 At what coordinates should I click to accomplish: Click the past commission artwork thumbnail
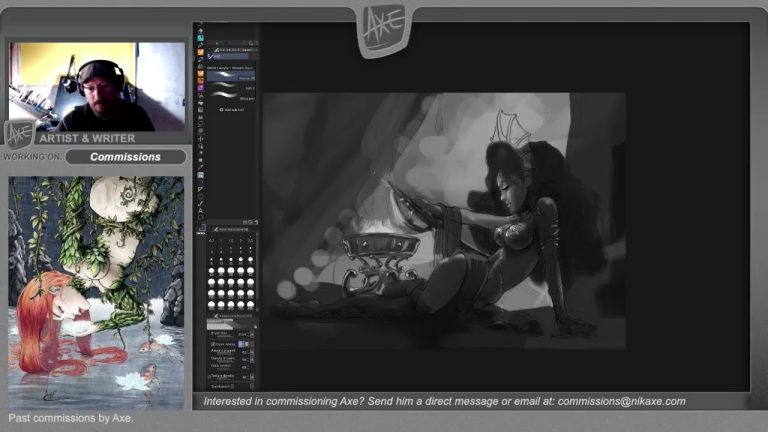click(96, 292)
